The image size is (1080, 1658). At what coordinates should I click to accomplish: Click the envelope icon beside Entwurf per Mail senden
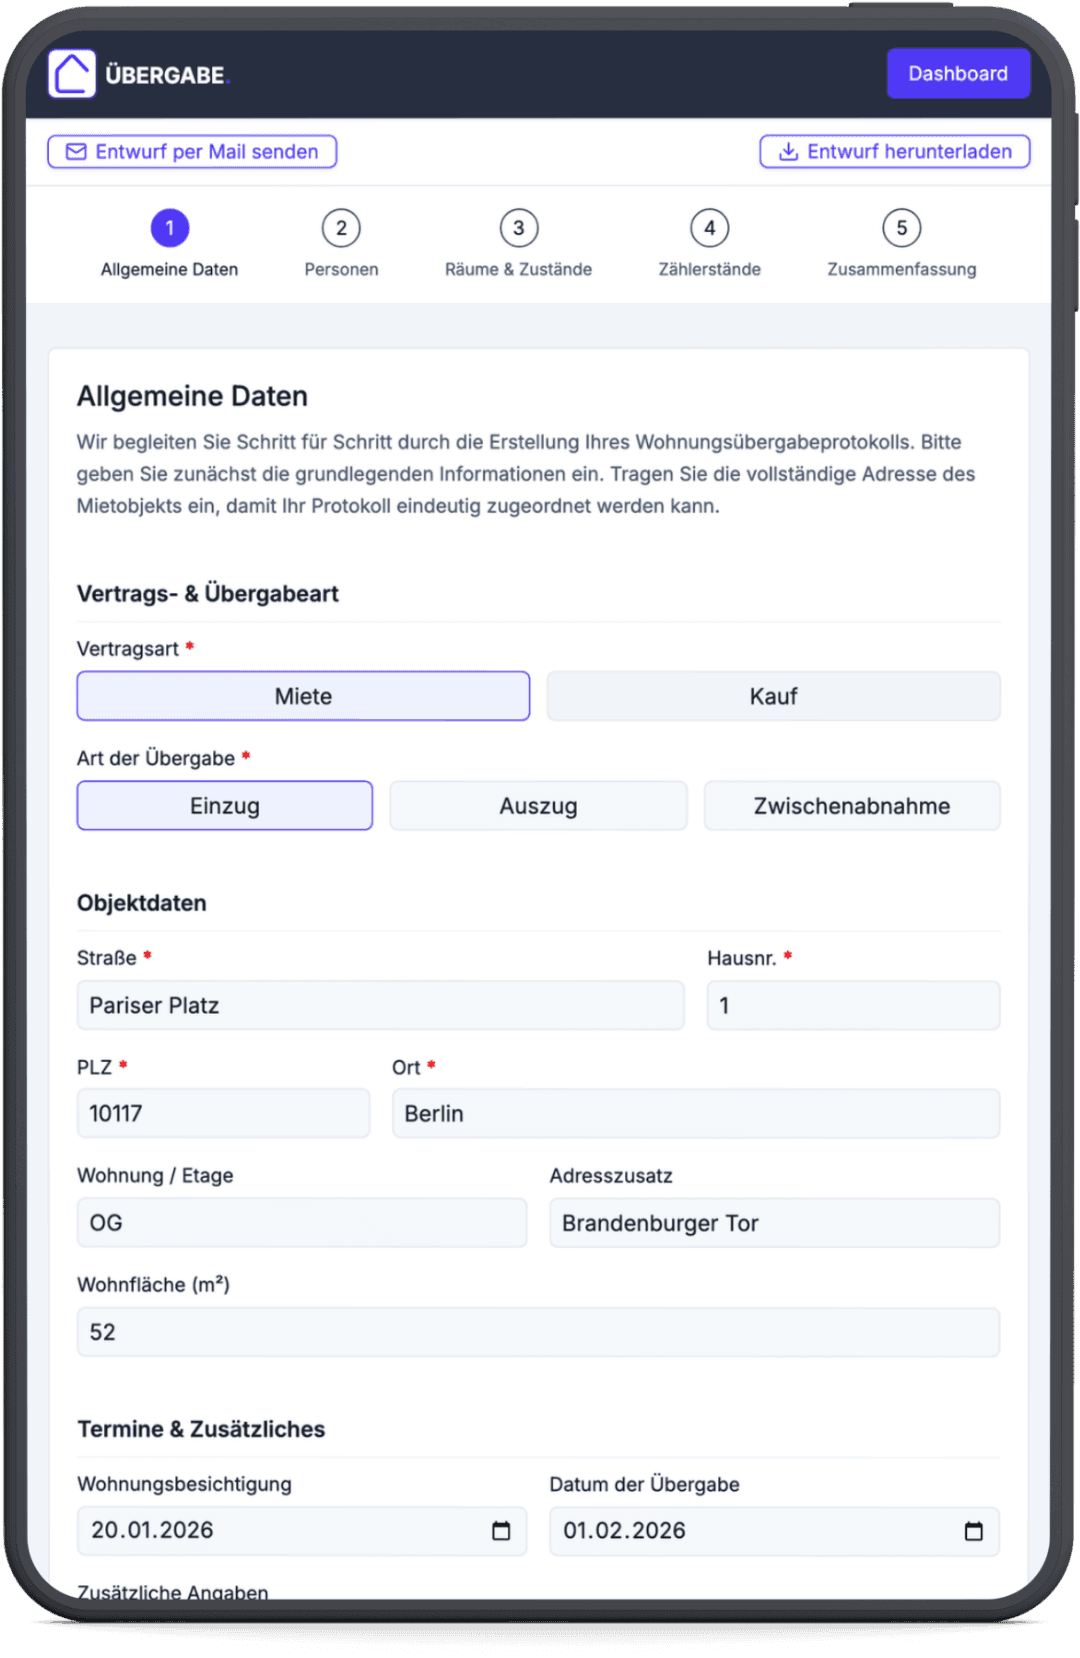point(75,151)
